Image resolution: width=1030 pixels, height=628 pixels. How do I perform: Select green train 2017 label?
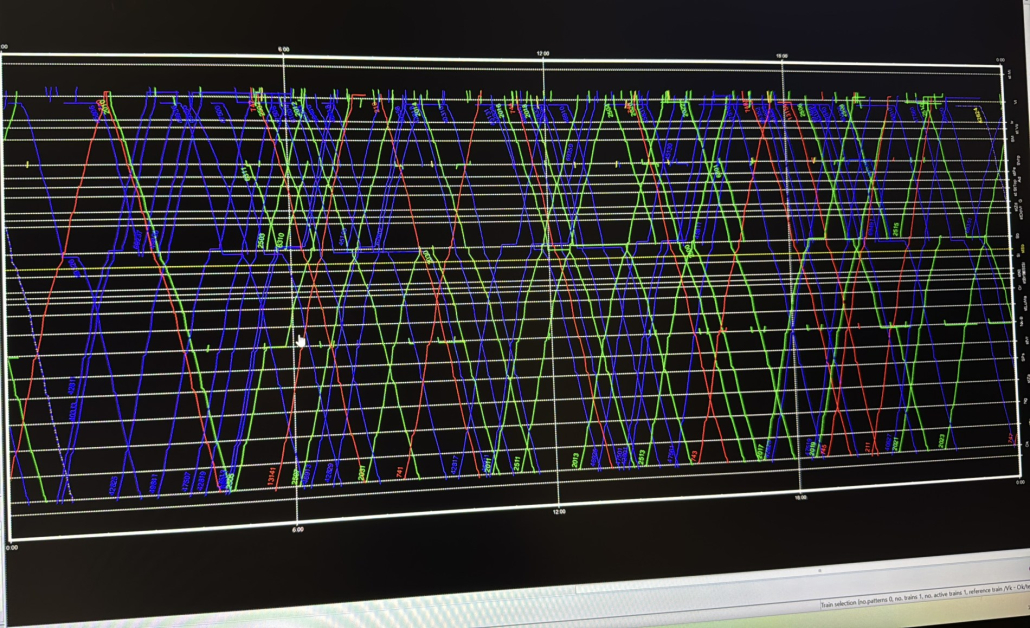point(761,451)
